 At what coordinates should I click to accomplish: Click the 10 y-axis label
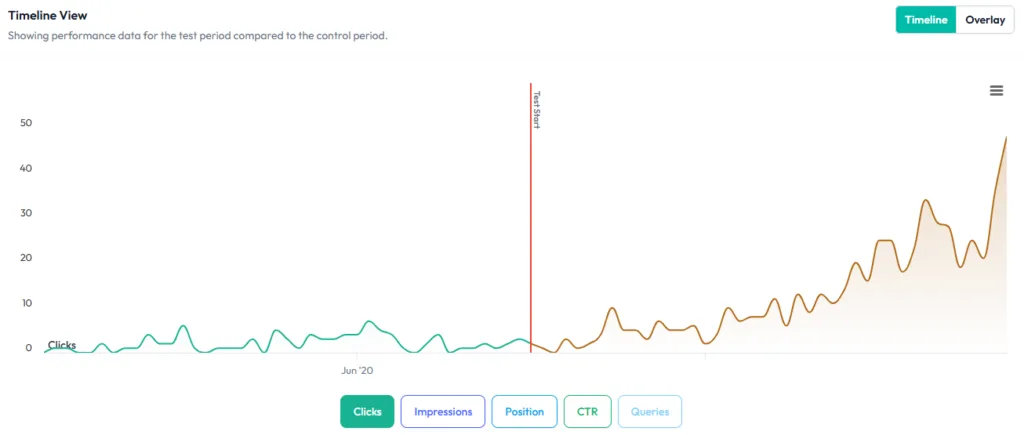[26, 303]
